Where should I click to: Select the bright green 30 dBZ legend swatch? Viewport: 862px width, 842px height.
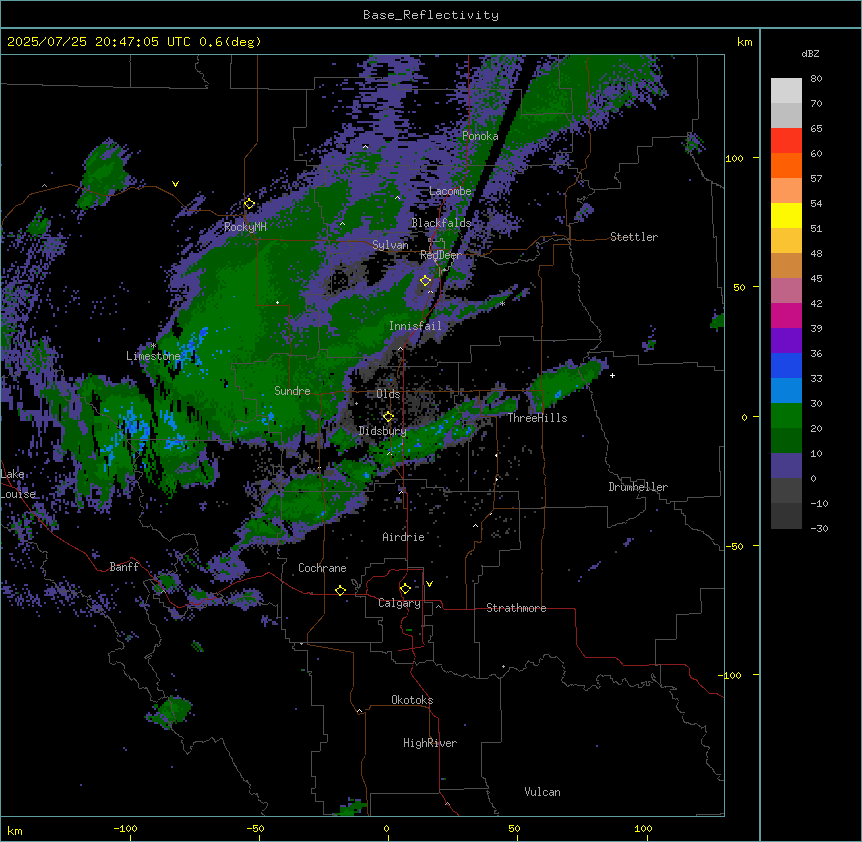coord(786,416)
